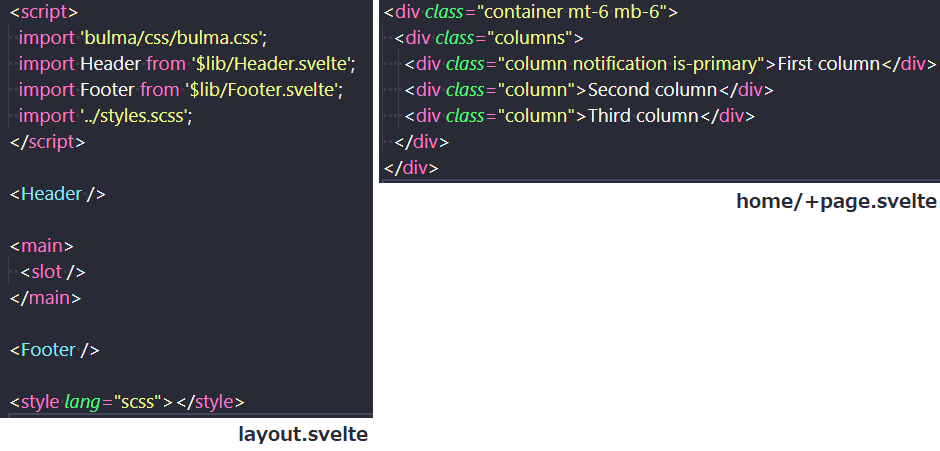This screenshot has height=451, width=940.
Task: Select the Footer component tag
Action: [55, 350]
